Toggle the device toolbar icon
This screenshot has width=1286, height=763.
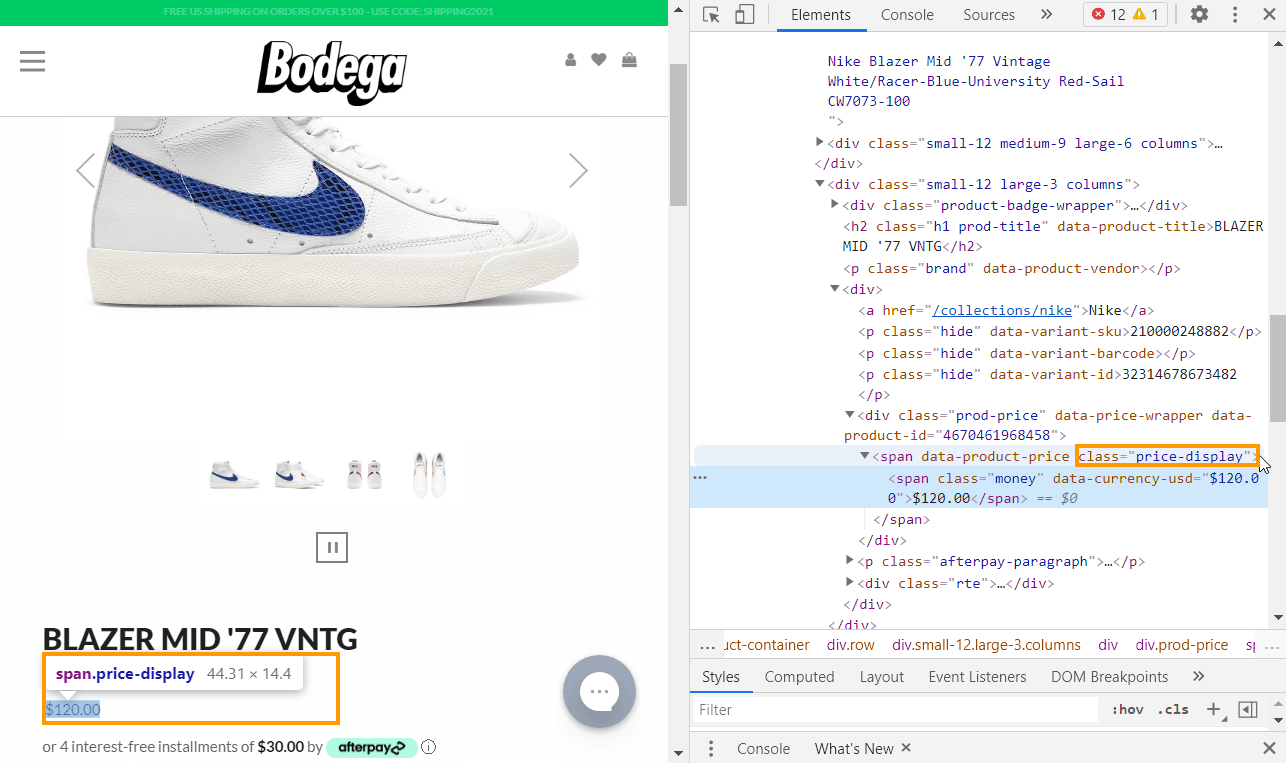pos(744,15)
